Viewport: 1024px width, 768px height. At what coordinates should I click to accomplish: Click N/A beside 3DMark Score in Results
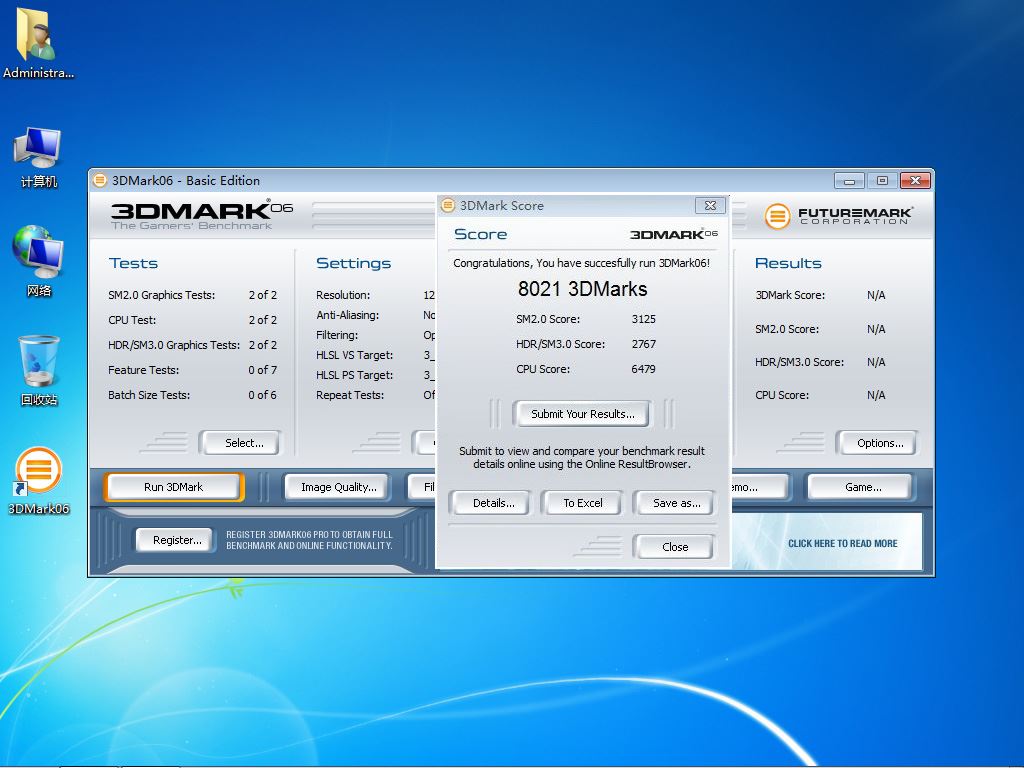pos(876,295)
